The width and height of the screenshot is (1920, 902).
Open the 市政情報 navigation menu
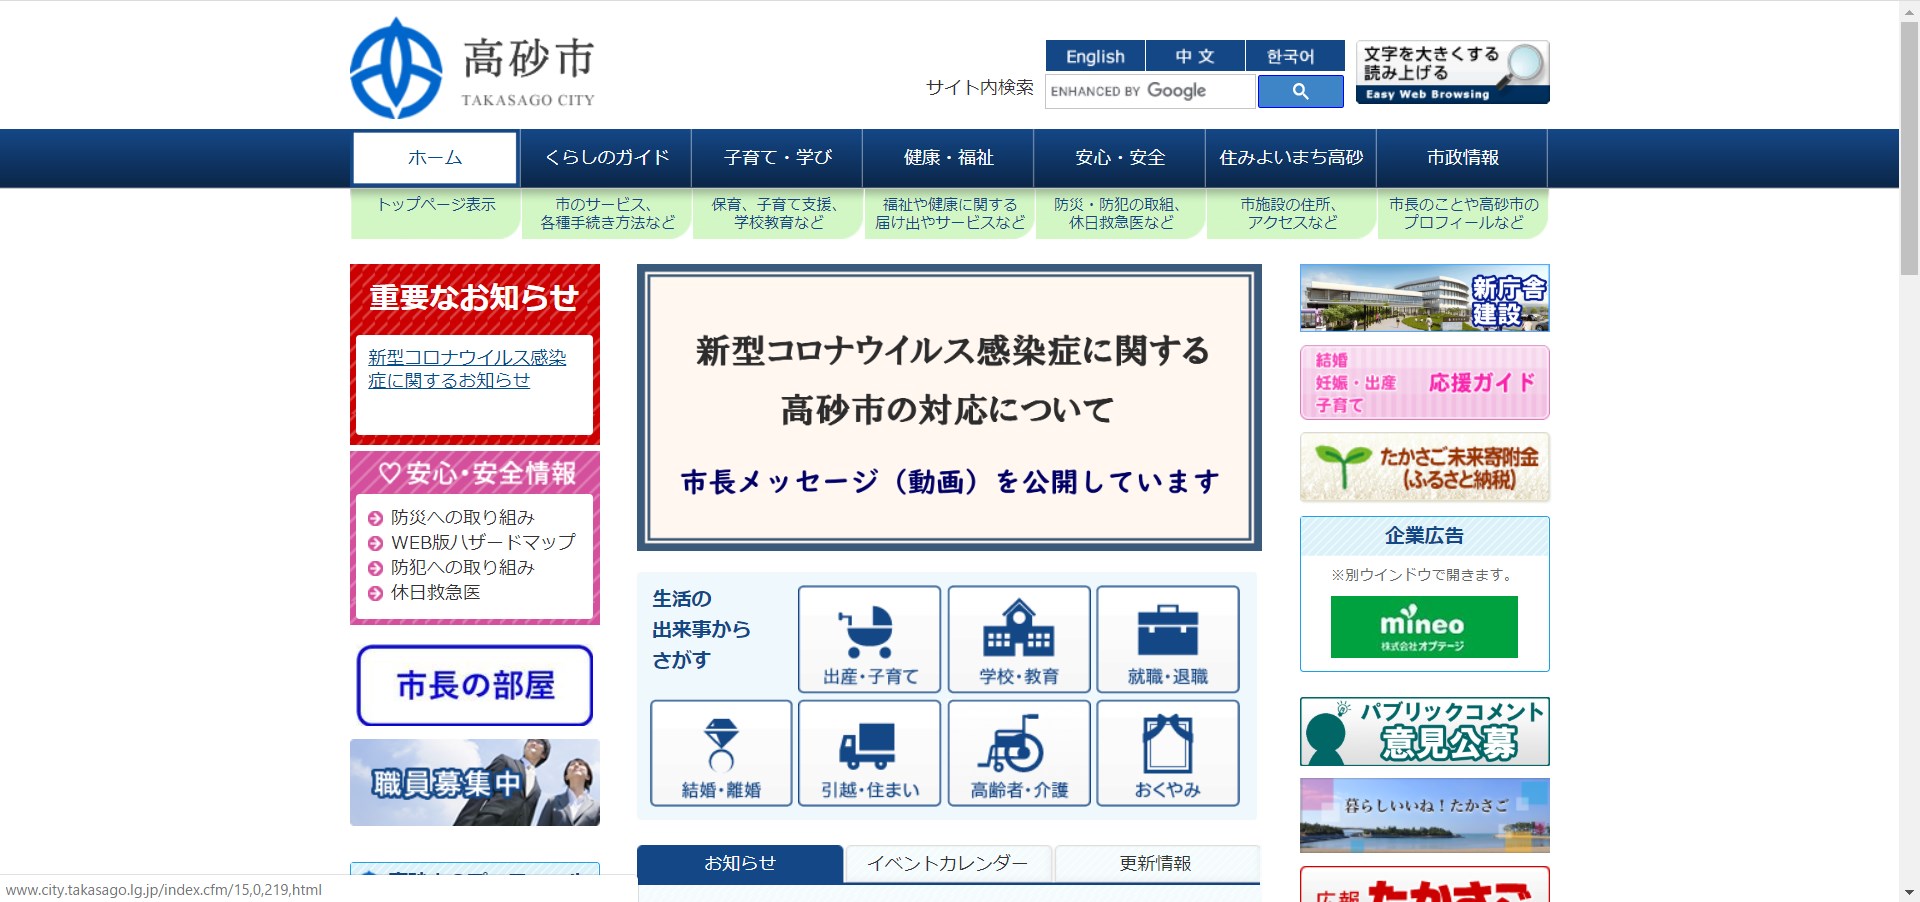tap(1462, 157)
